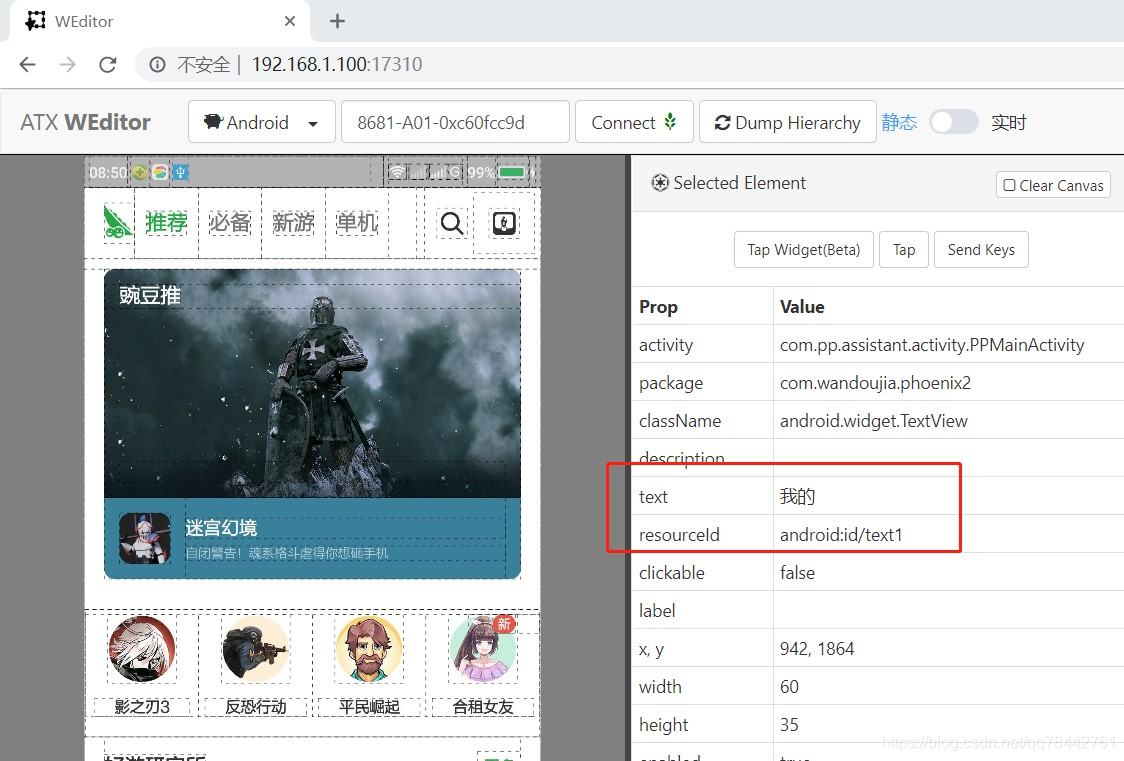Click the Wandoujia green logo icon
Viewport: 1124px width, 761px height.
(x=117, y=222)
